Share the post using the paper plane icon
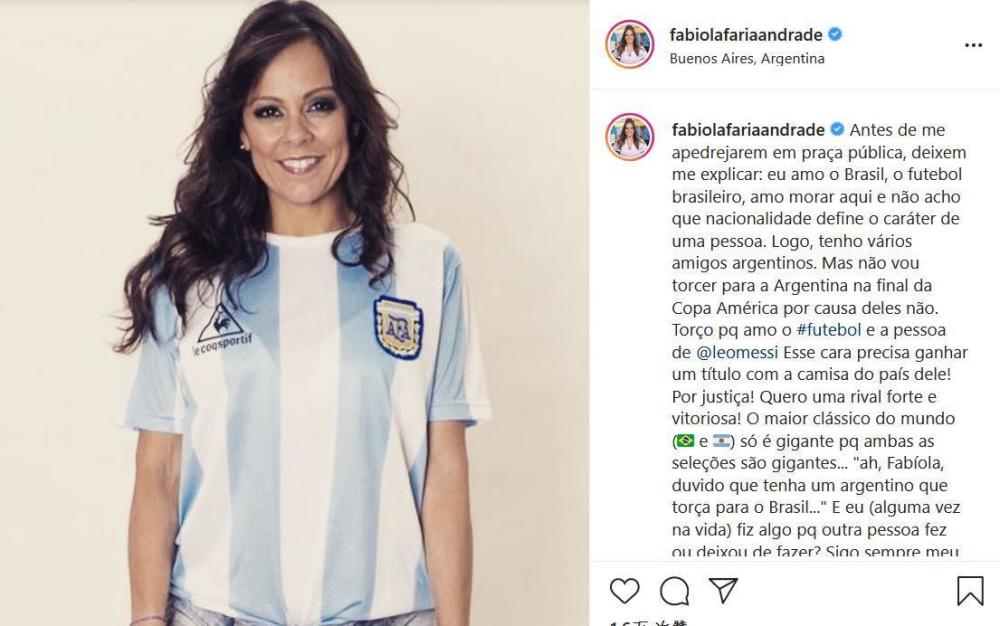 click(724, 590)
